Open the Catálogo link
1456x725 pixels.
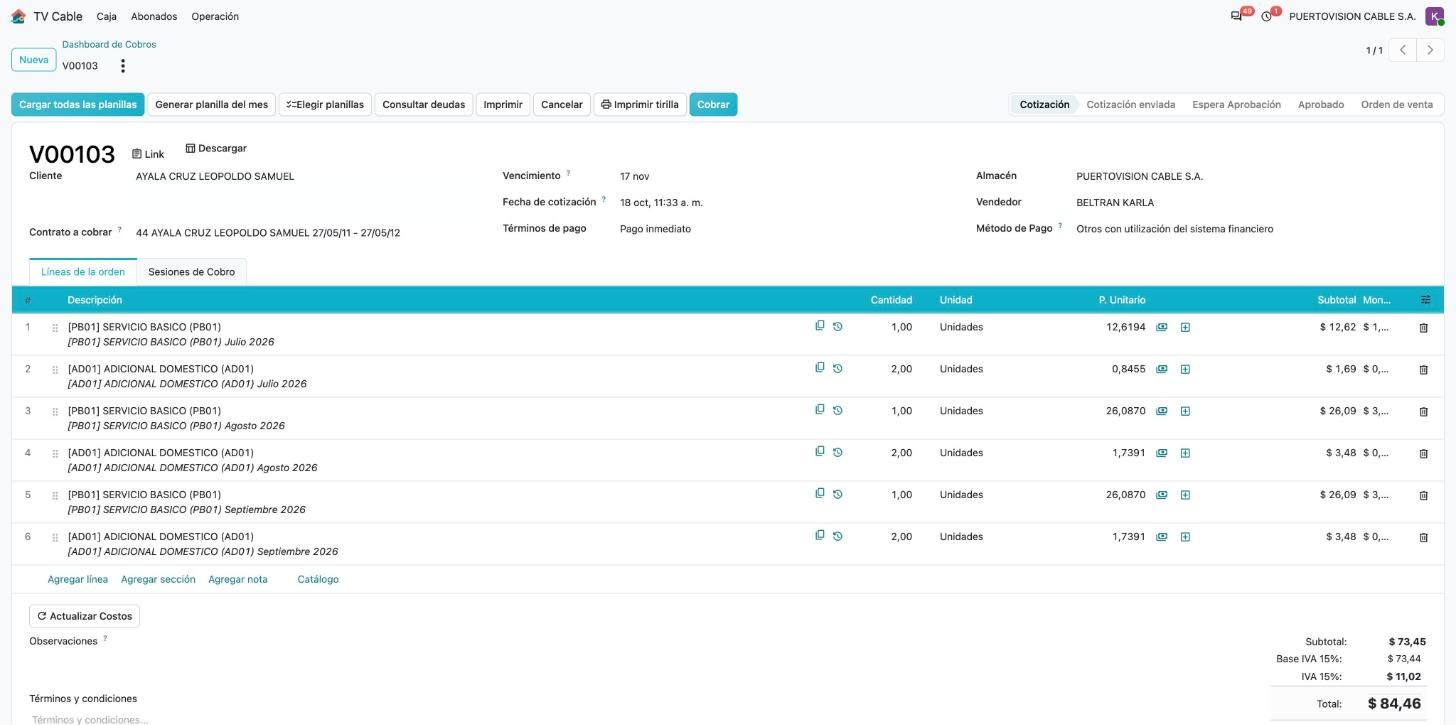pos(318,579)
